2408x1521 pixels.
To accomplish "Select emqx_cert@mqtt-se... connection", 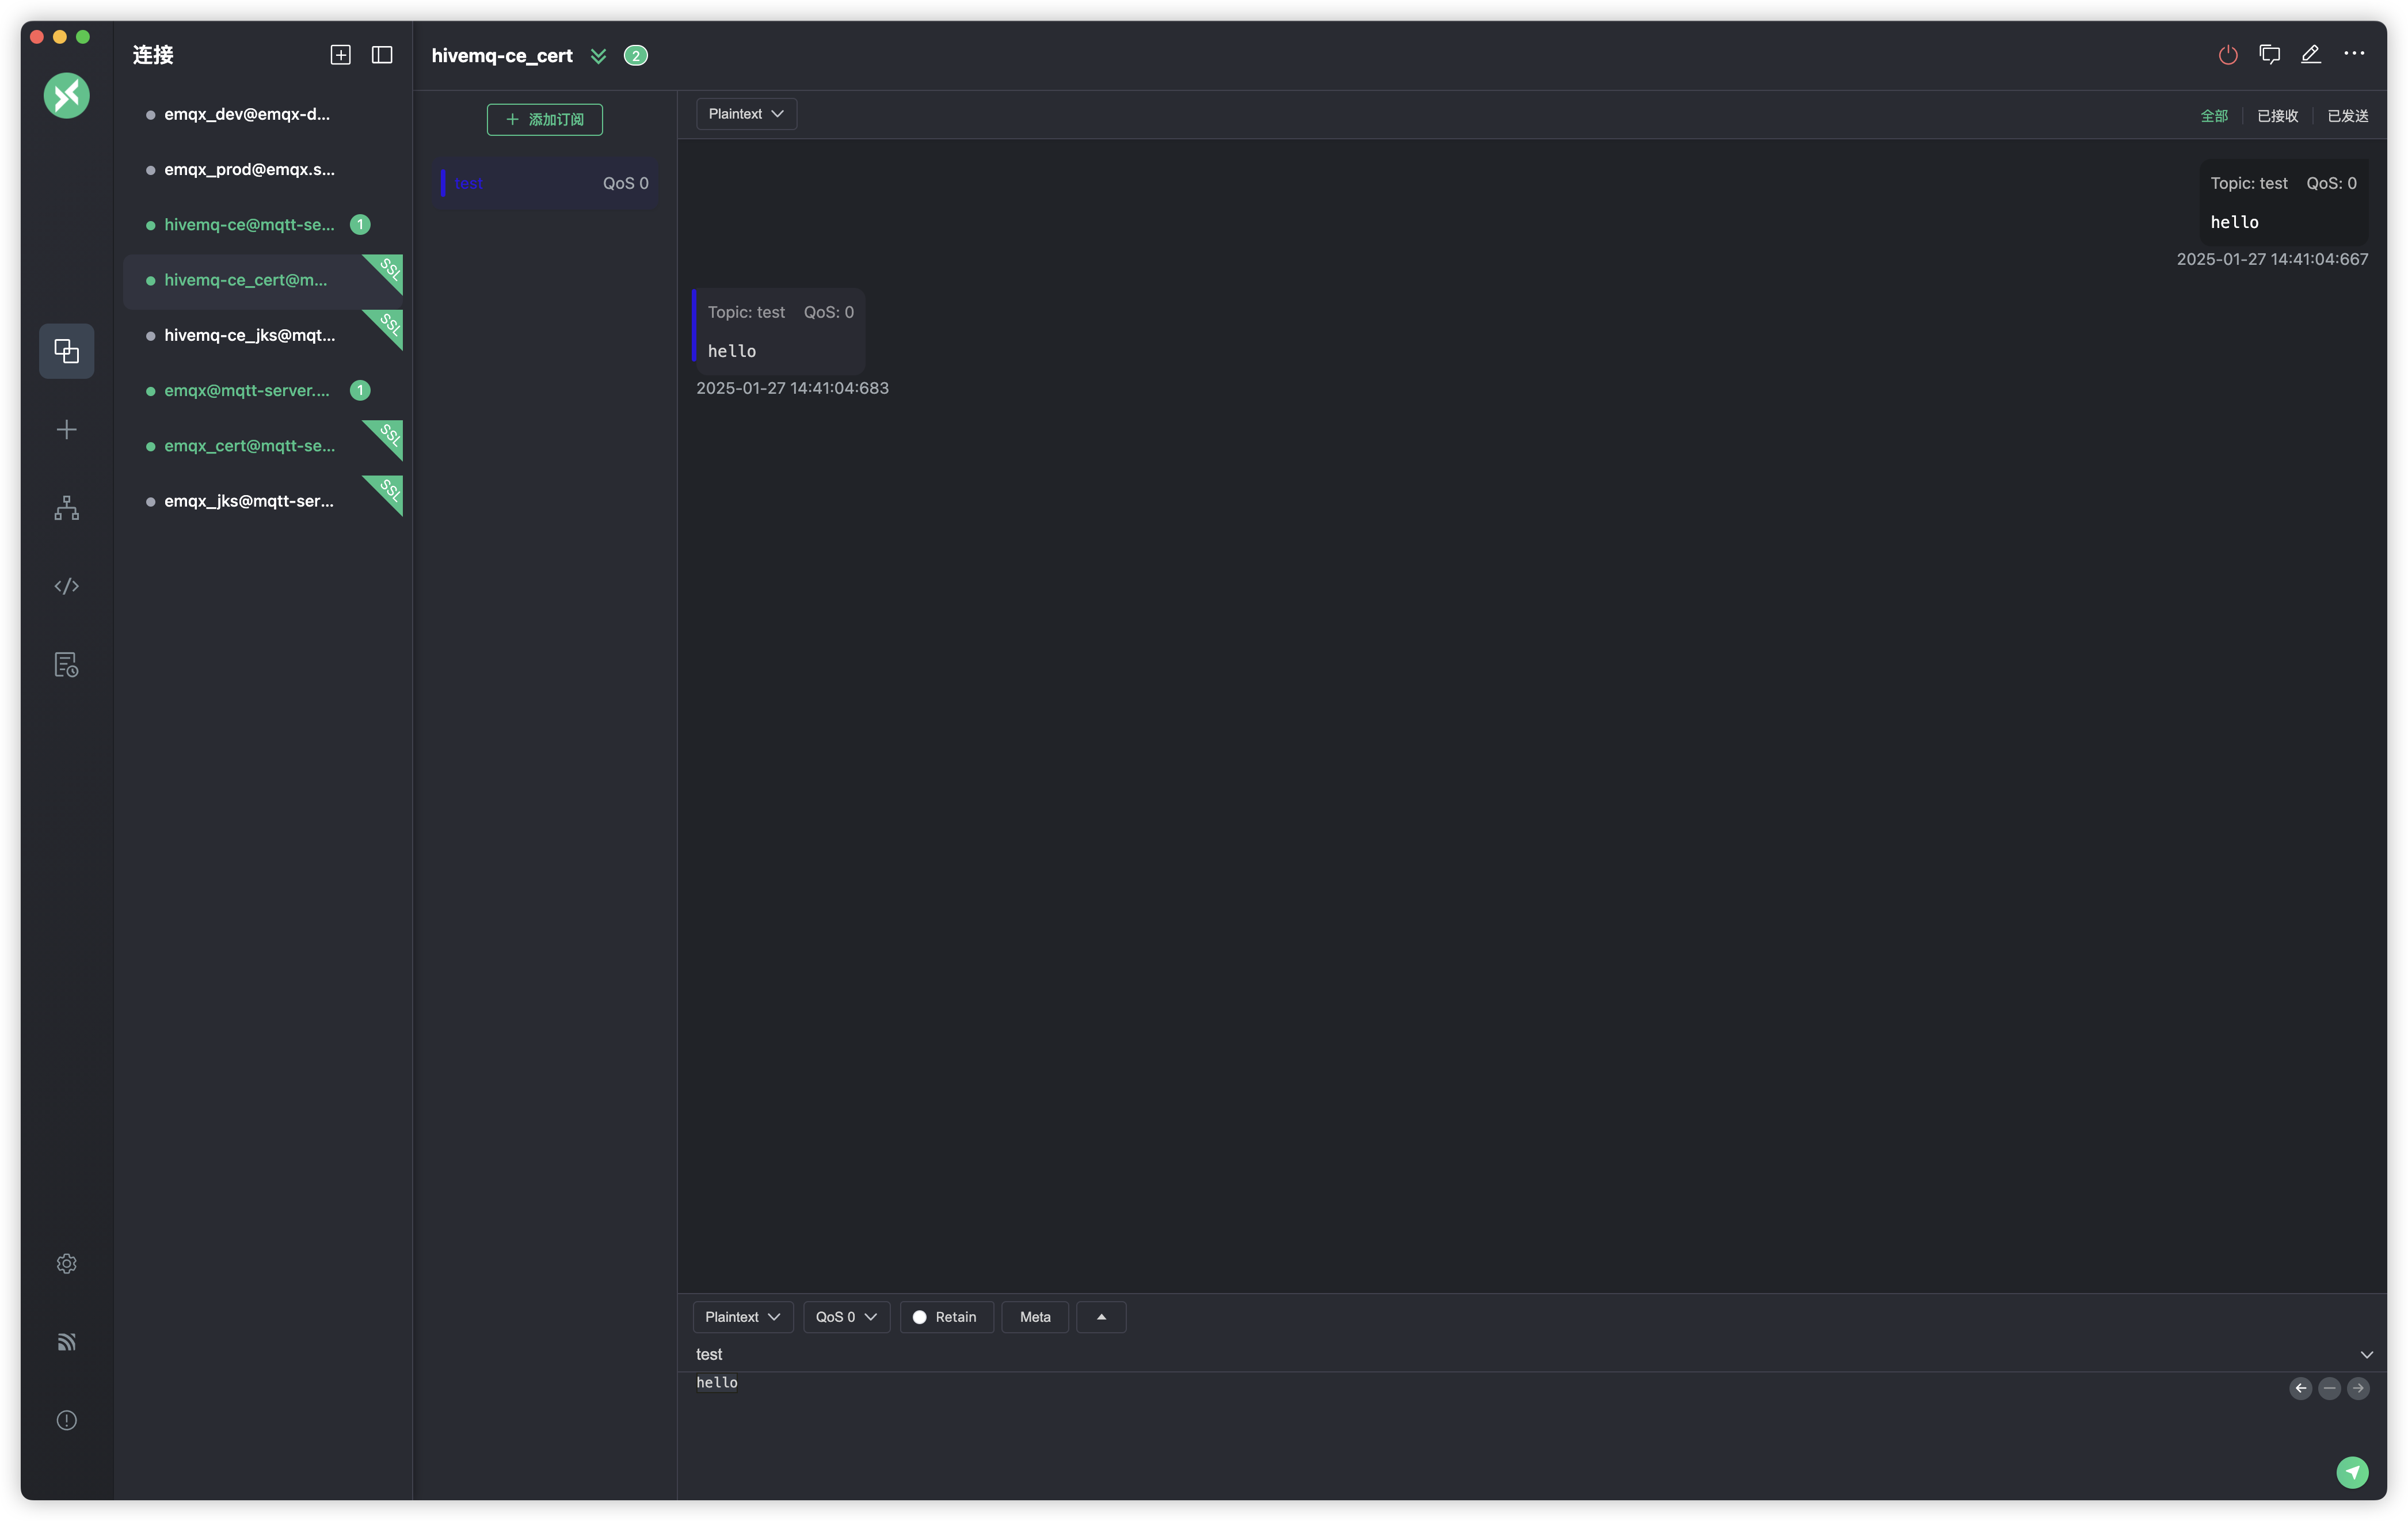I will [x=262, y=447].
